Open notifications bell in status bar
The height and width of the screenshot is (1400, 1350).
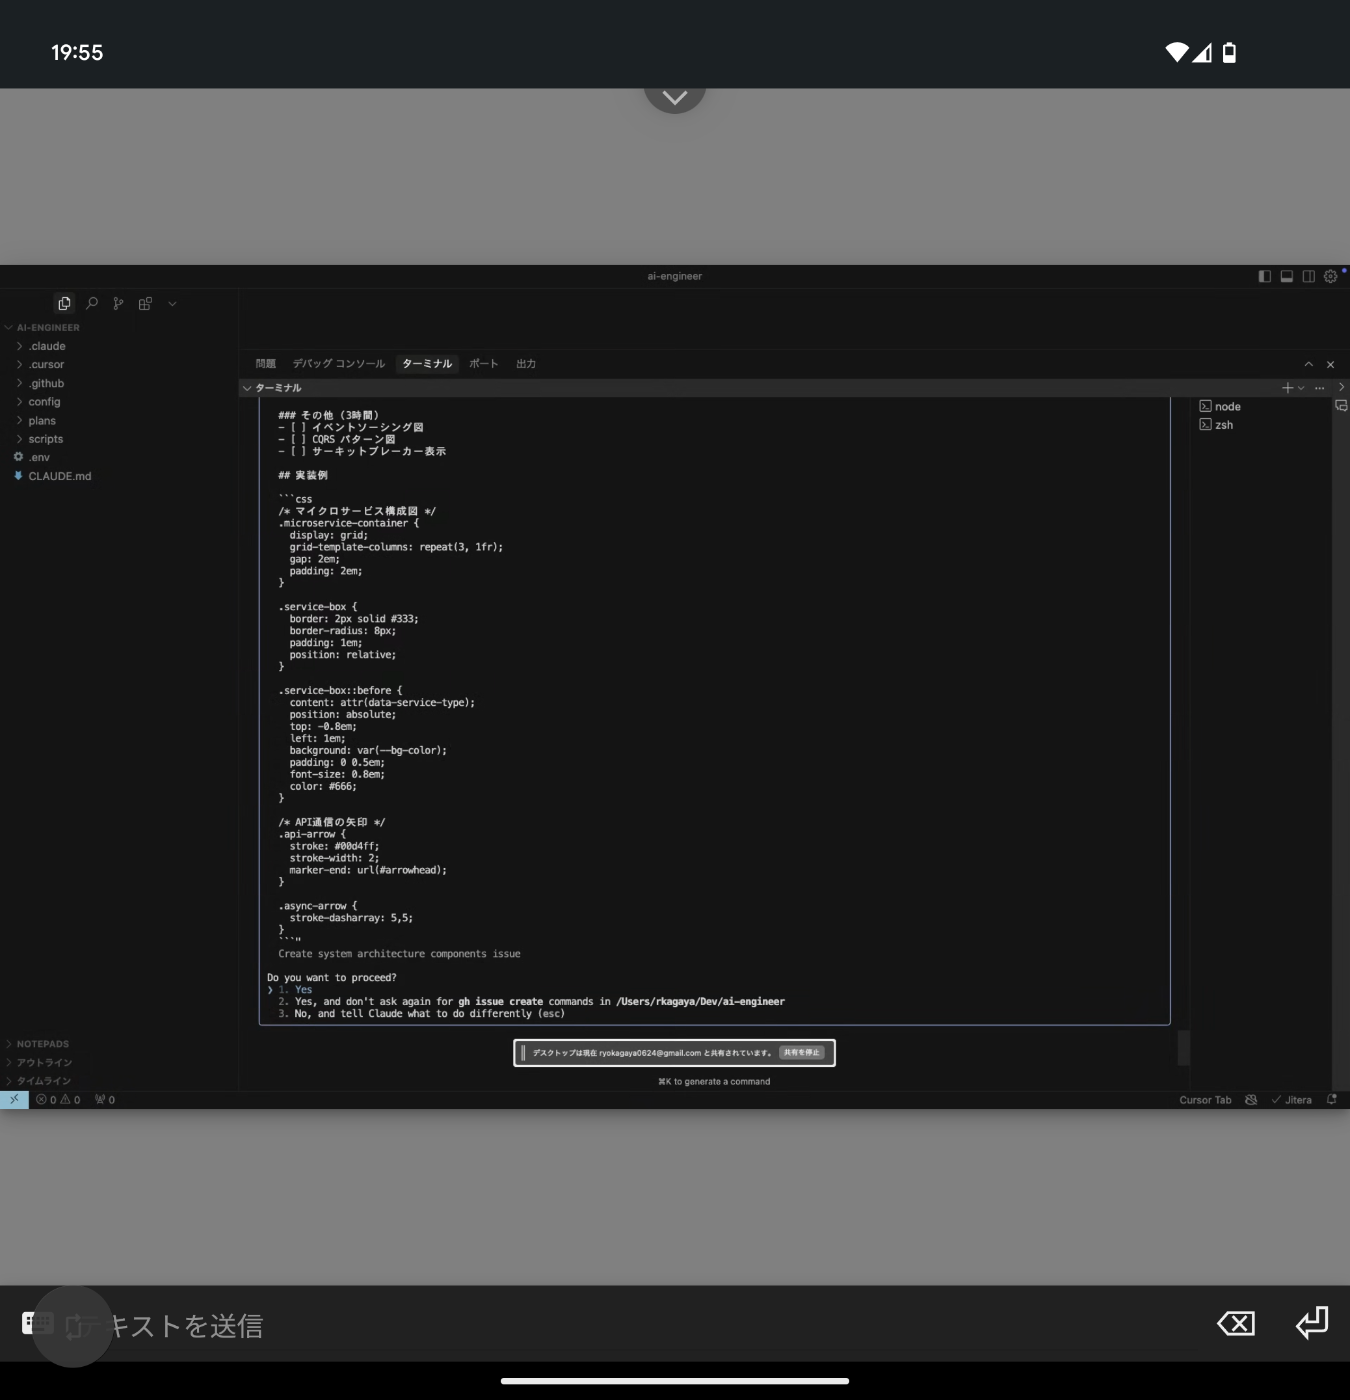click(x=1332, y=1100)
